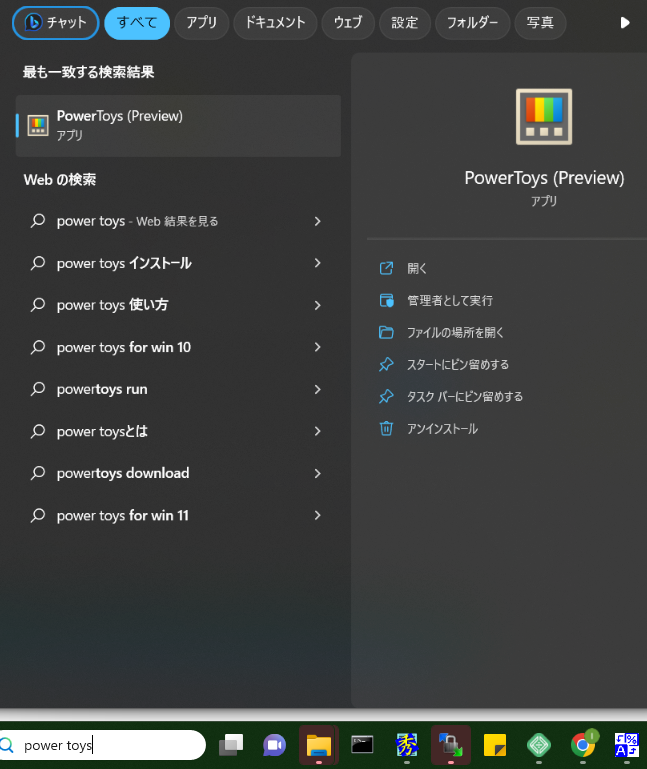Image resolution: width=647 pixels, height=769 pixels.
Task: Open the green diamond app taskbar icon
Action: click(539, 745)
